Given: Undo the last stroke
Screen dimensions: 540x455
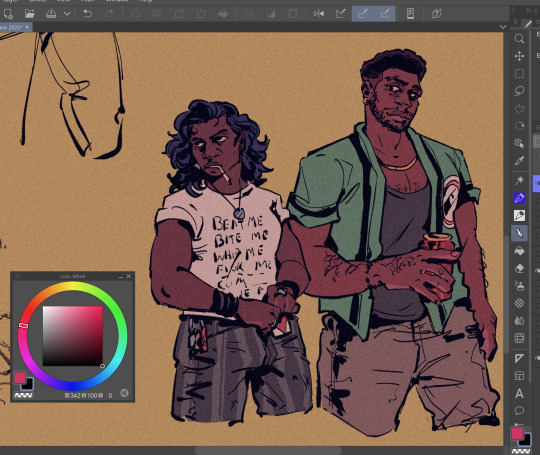Looking at the screenshot, I should click(87, 14).
